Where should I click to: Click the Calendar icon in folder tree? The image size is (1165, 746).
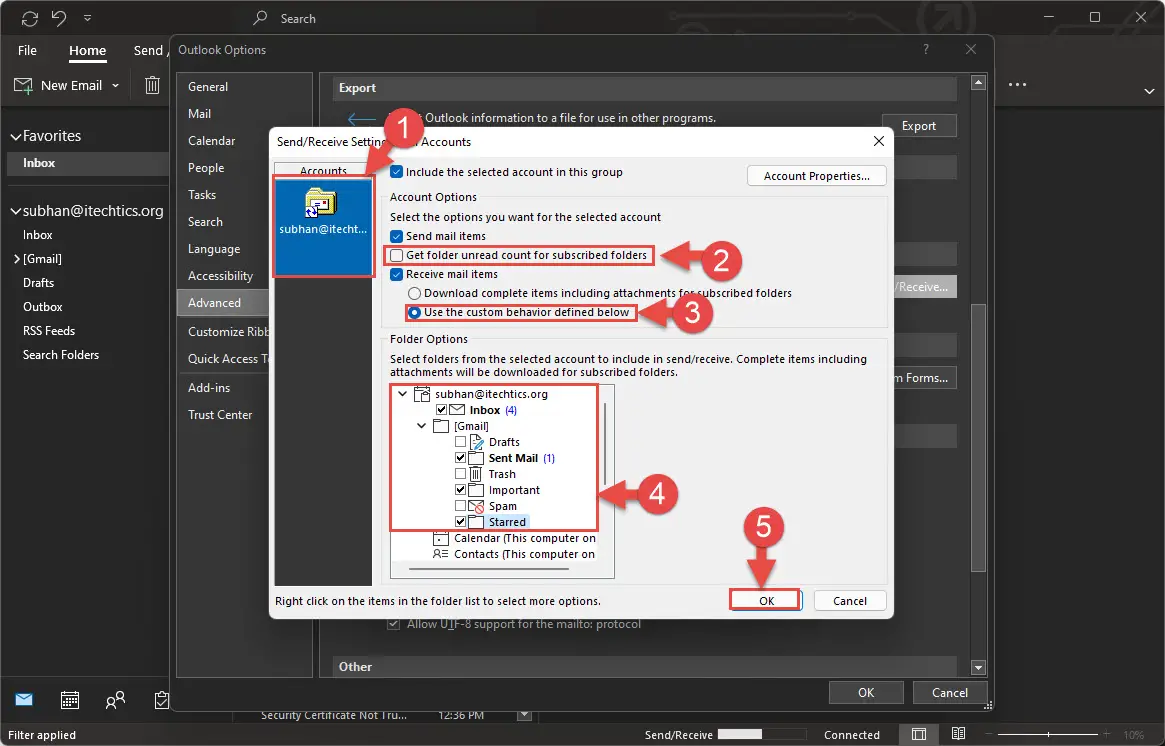441,538
